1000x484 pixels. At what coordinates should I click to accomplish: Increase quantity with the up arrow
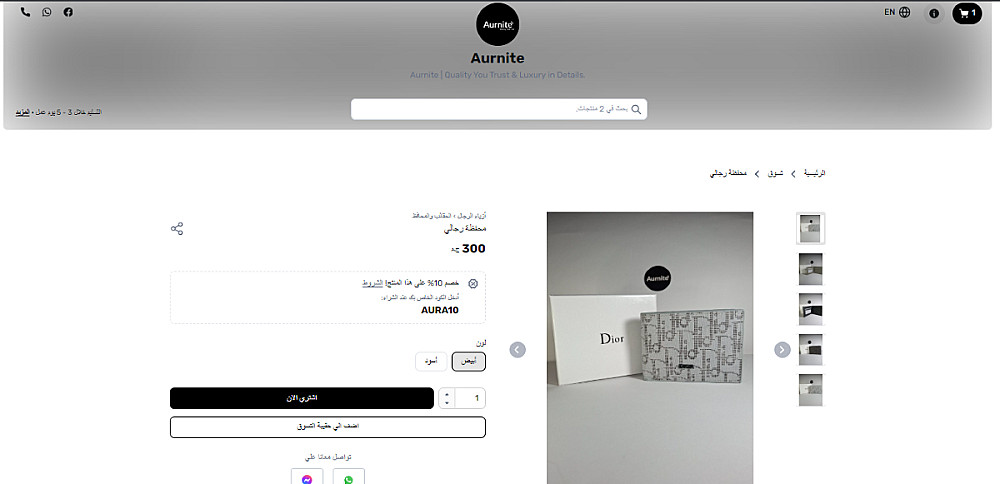click(447, 393)
